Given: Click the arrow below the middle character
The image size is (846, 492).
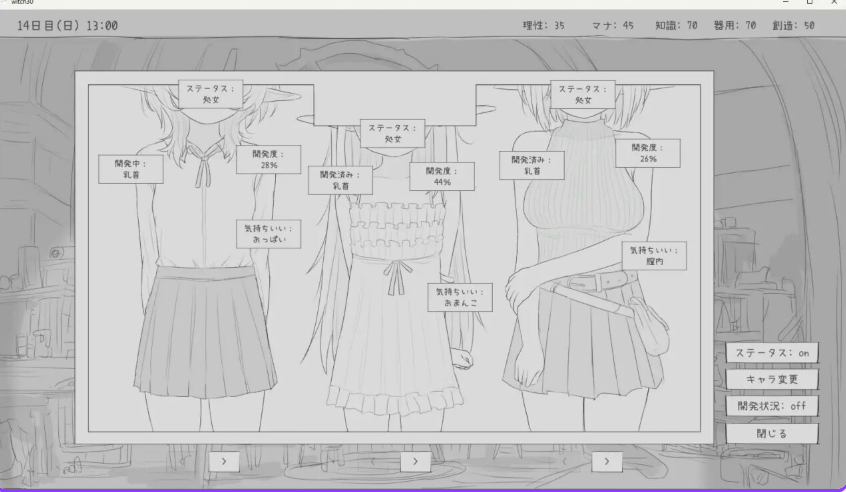Looking at the screenshot, I should (x=415, y=461).
